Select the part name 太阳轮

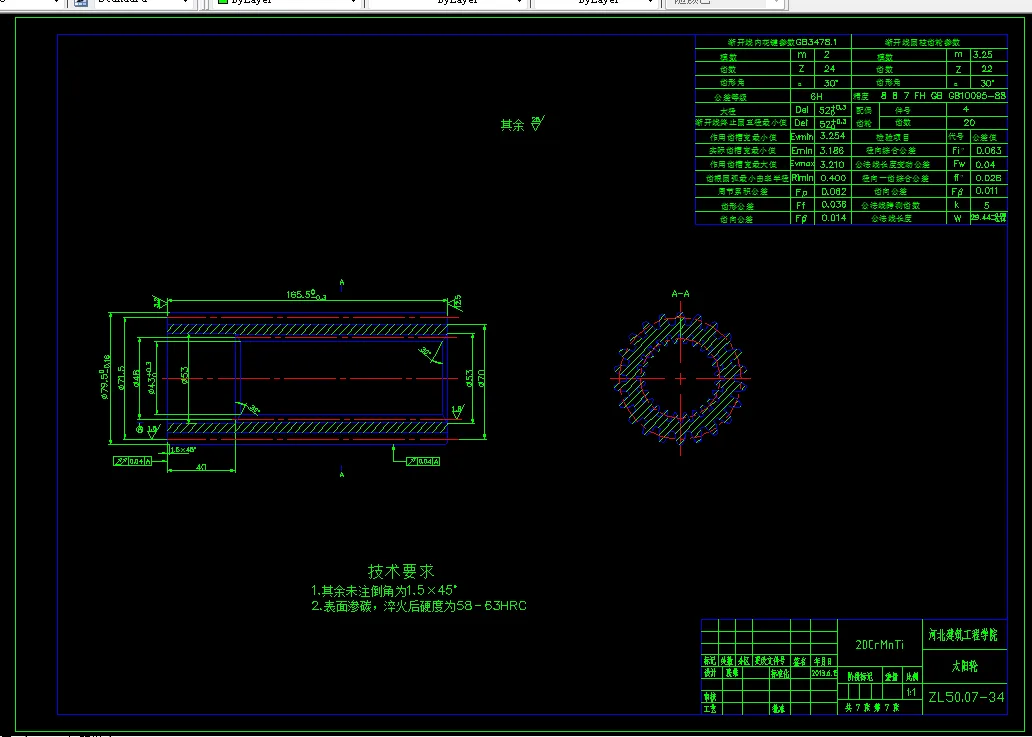(965, 667)
